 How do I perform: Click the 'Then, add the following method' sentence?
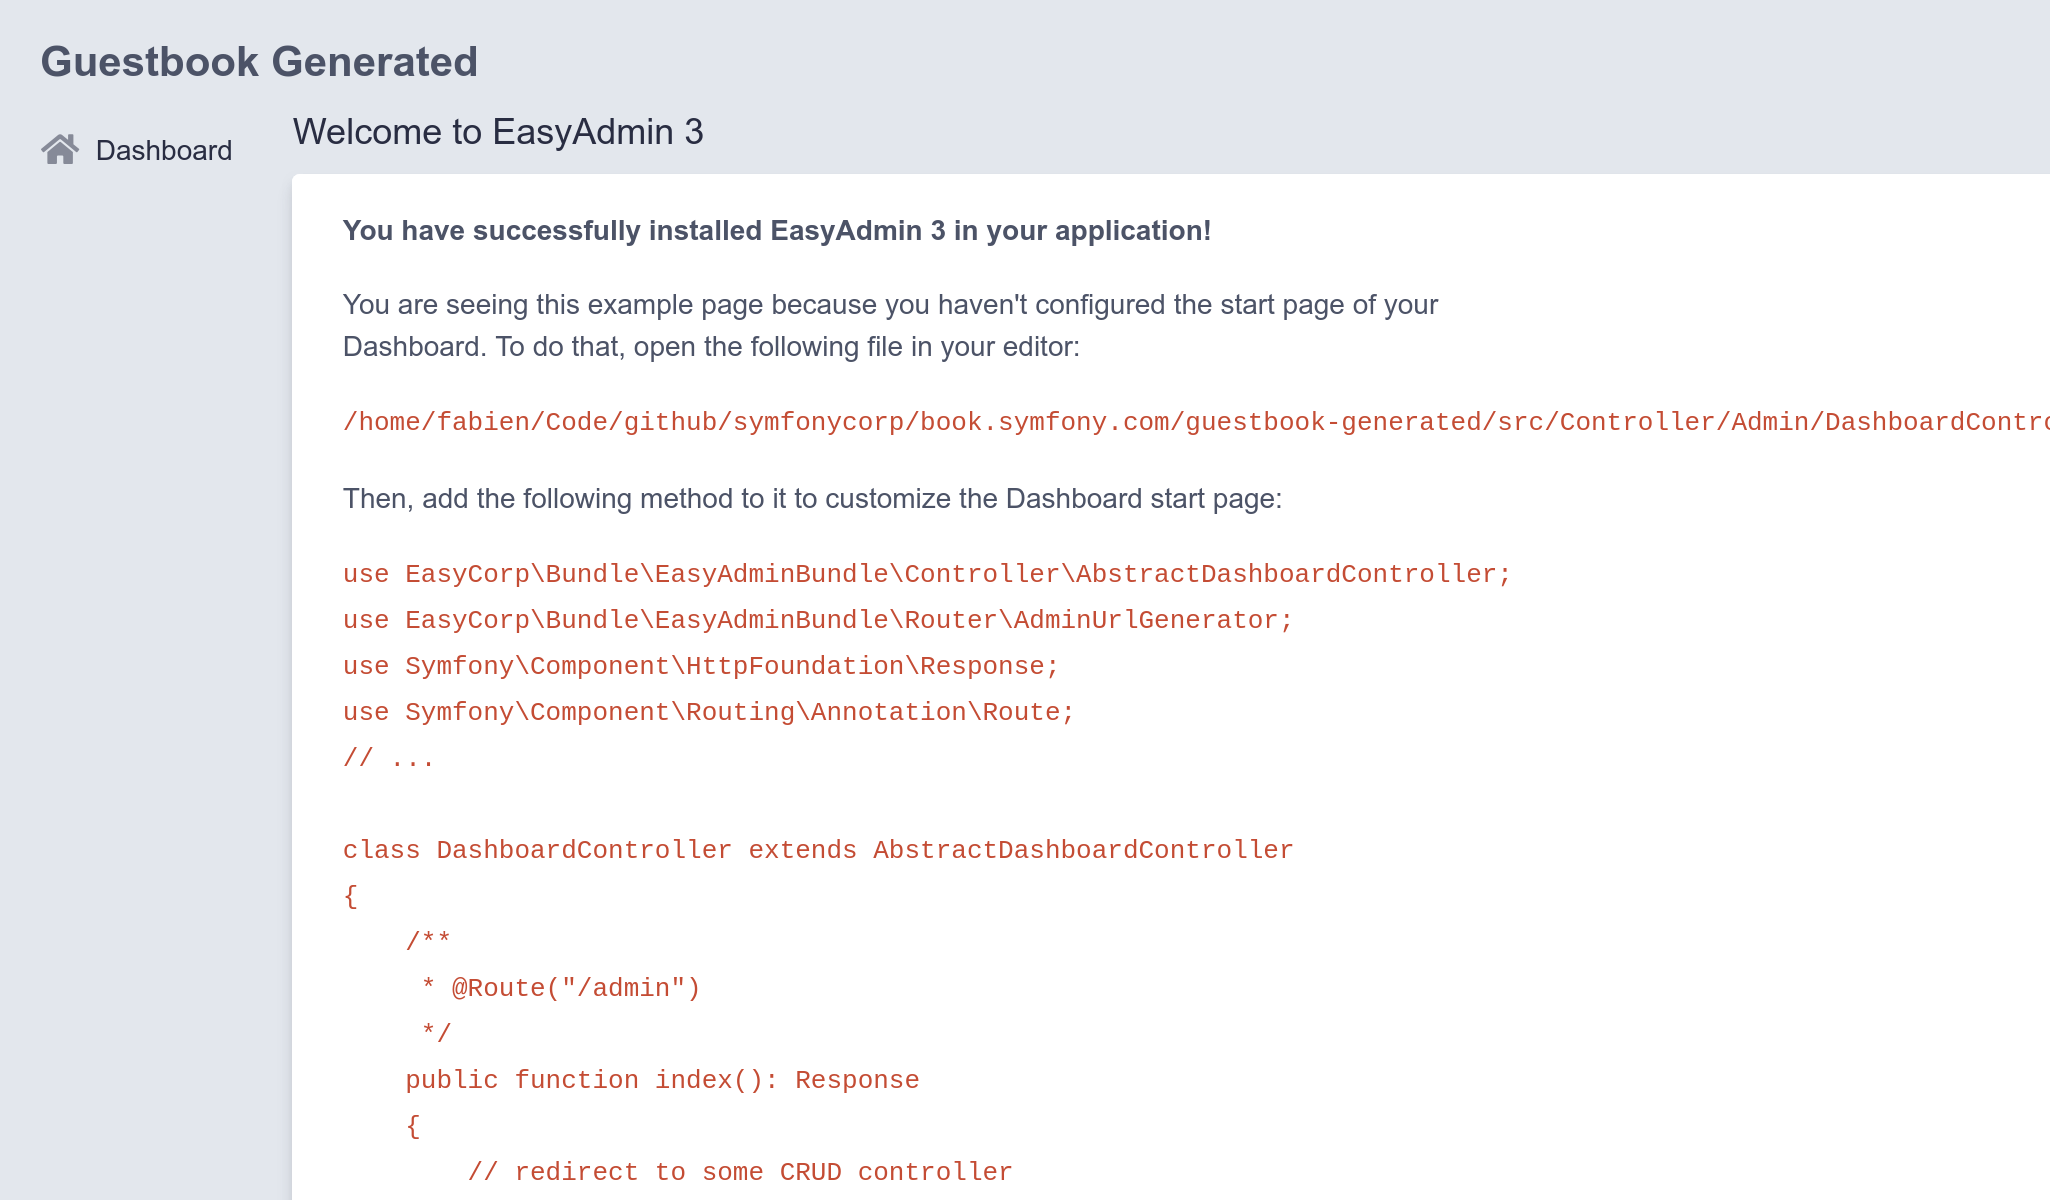click(812, 499)
